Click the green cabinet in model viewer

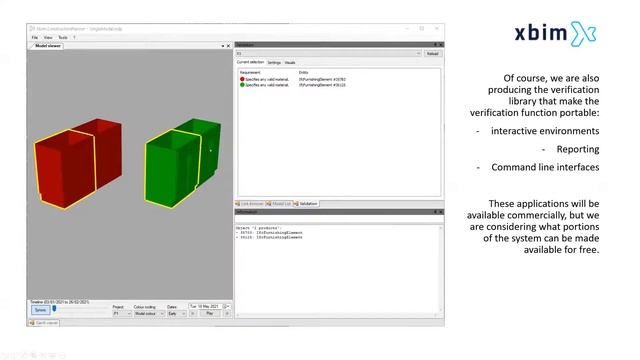click(x=182, y=162)
